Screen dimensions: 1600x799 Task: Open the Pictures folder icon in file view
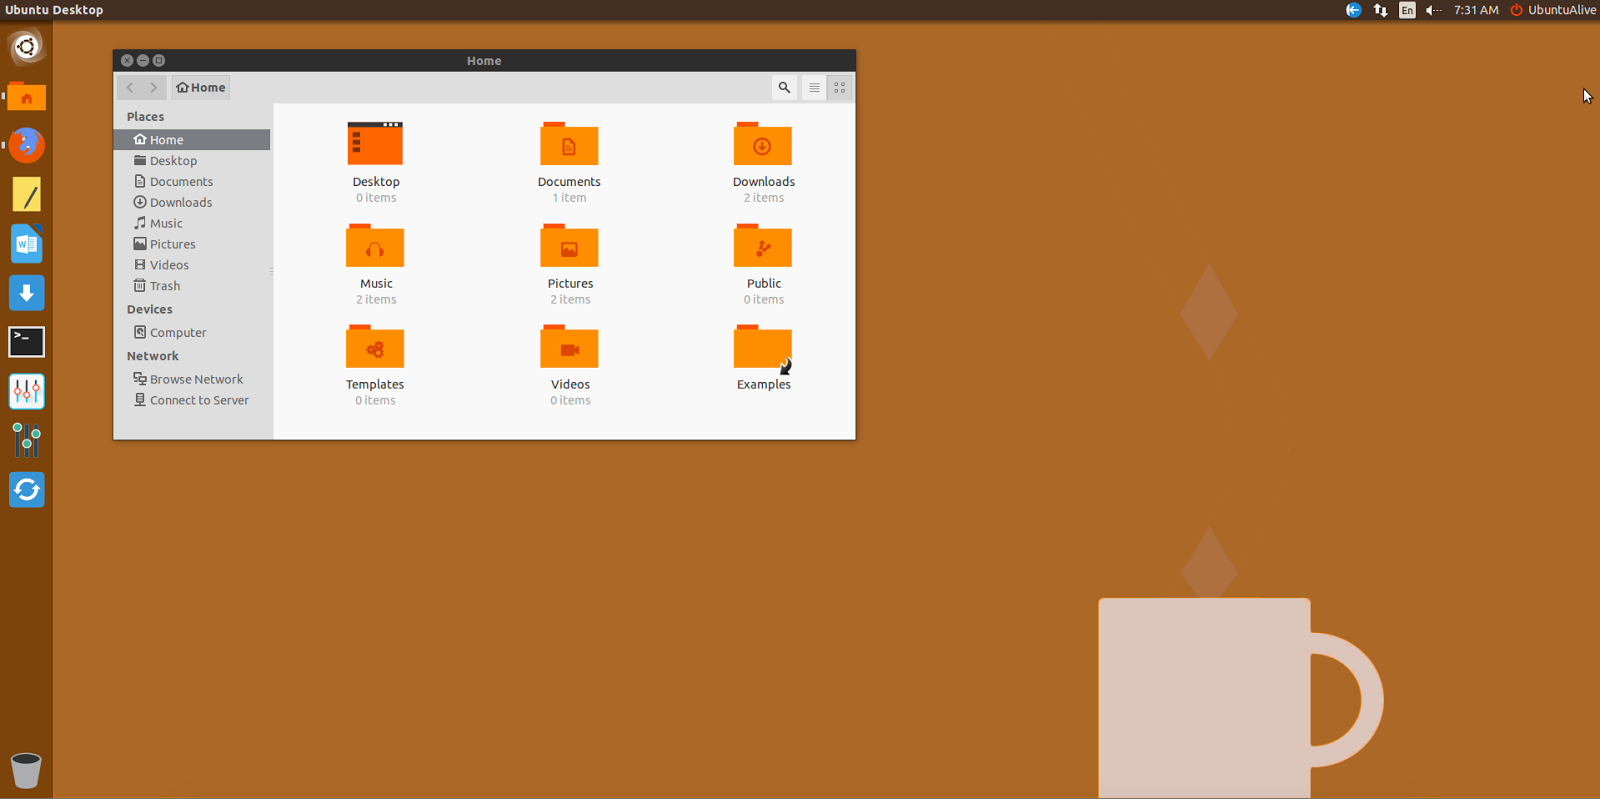[569, 246]
